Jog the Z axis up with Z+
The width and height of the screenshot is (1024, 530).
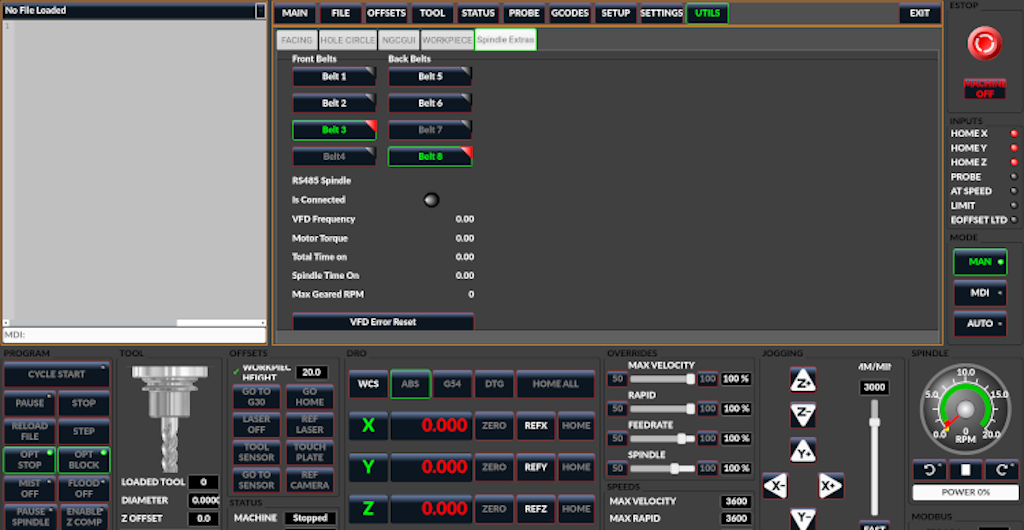[803, 380]
